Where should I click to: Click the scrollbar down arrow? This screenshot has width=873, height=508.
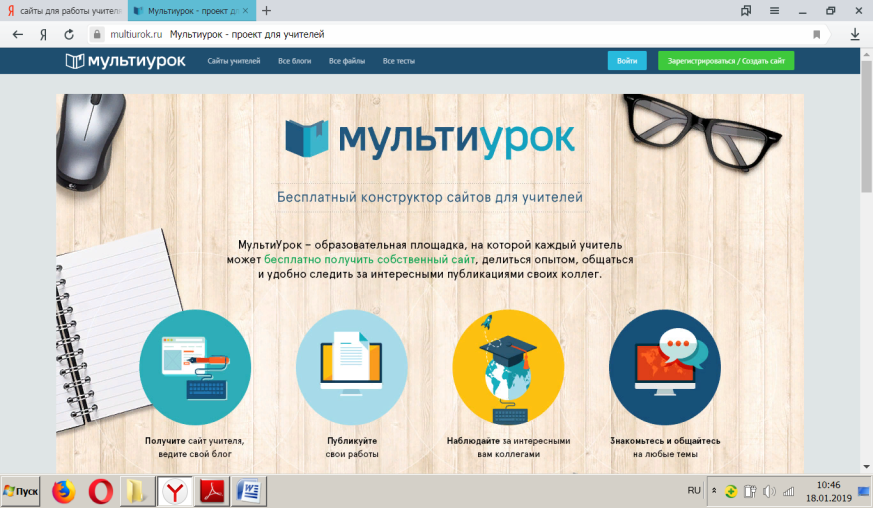pos(867,467)
